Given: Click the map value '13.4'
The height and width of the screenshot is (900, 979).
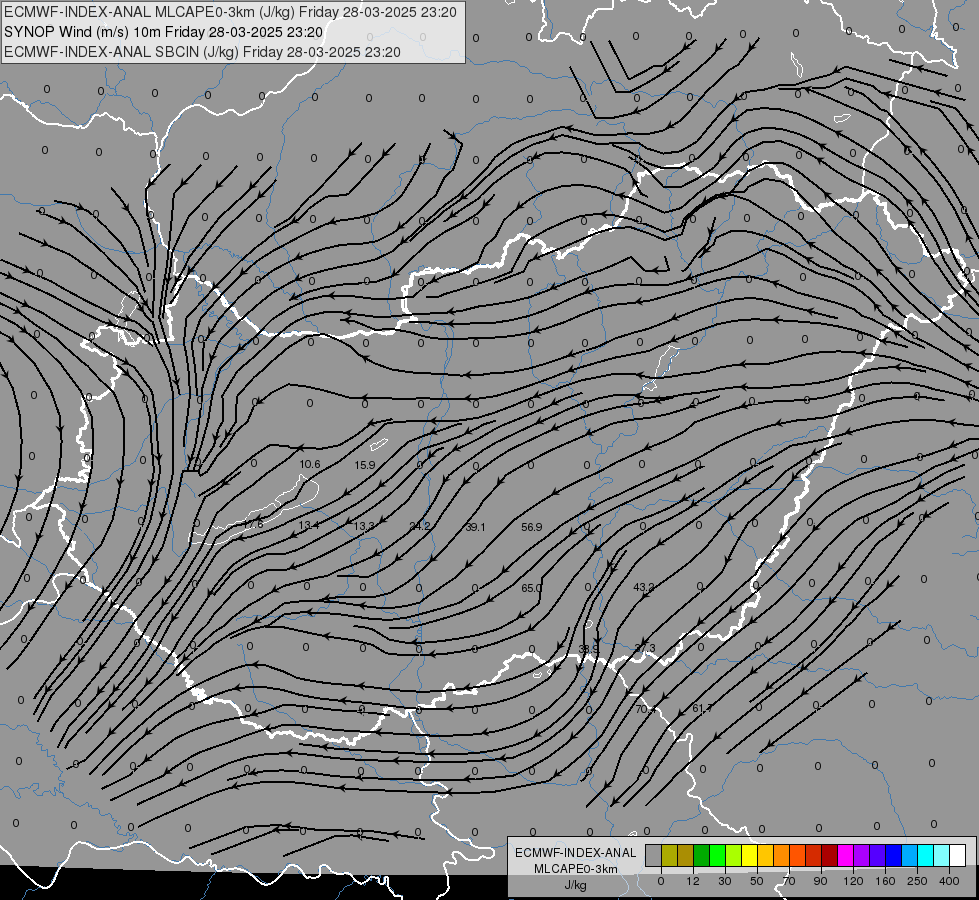Looking at the screenshot, I should [x=308, y=525].
